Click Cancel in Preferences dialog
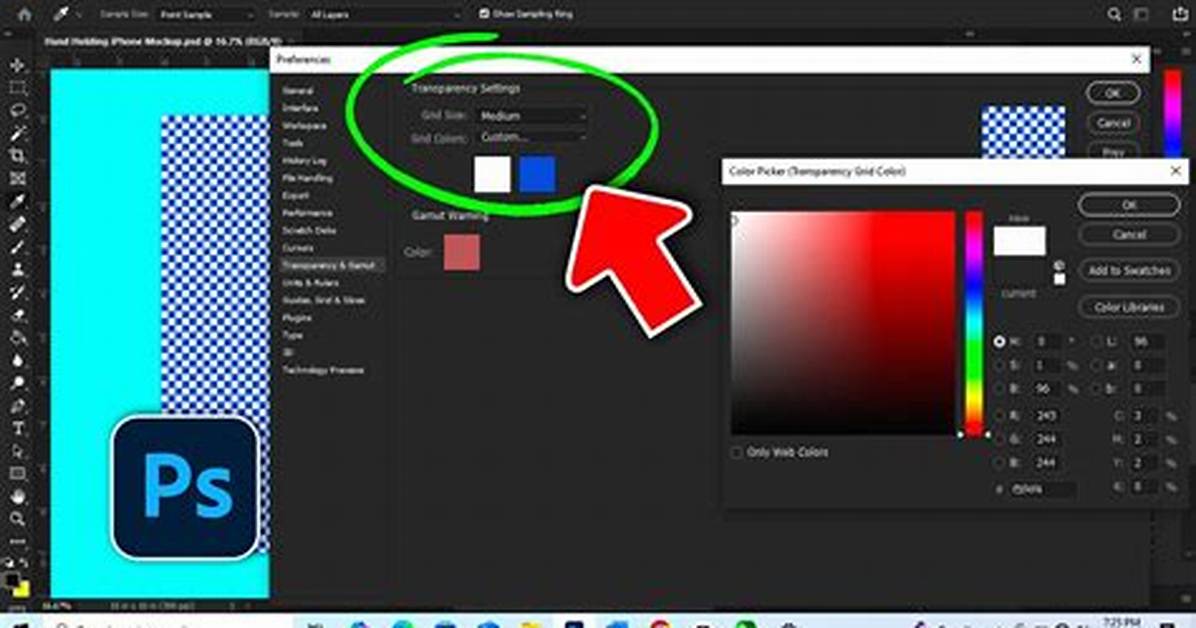 click(x=1113, y=123)
